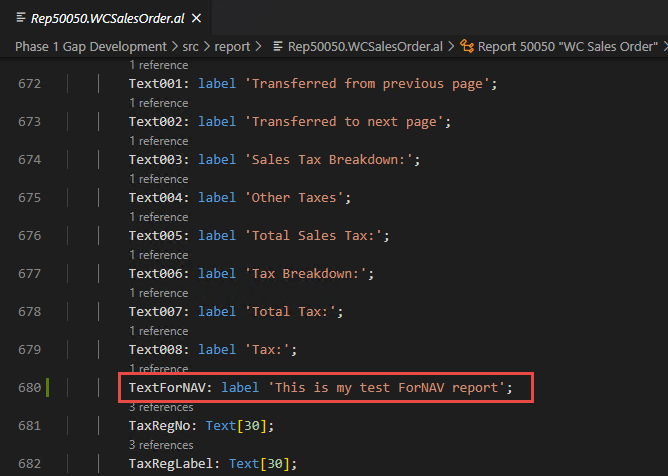Click the file icon in the editor tab
This screenshot has height=476, width=668.
point(21,18)
